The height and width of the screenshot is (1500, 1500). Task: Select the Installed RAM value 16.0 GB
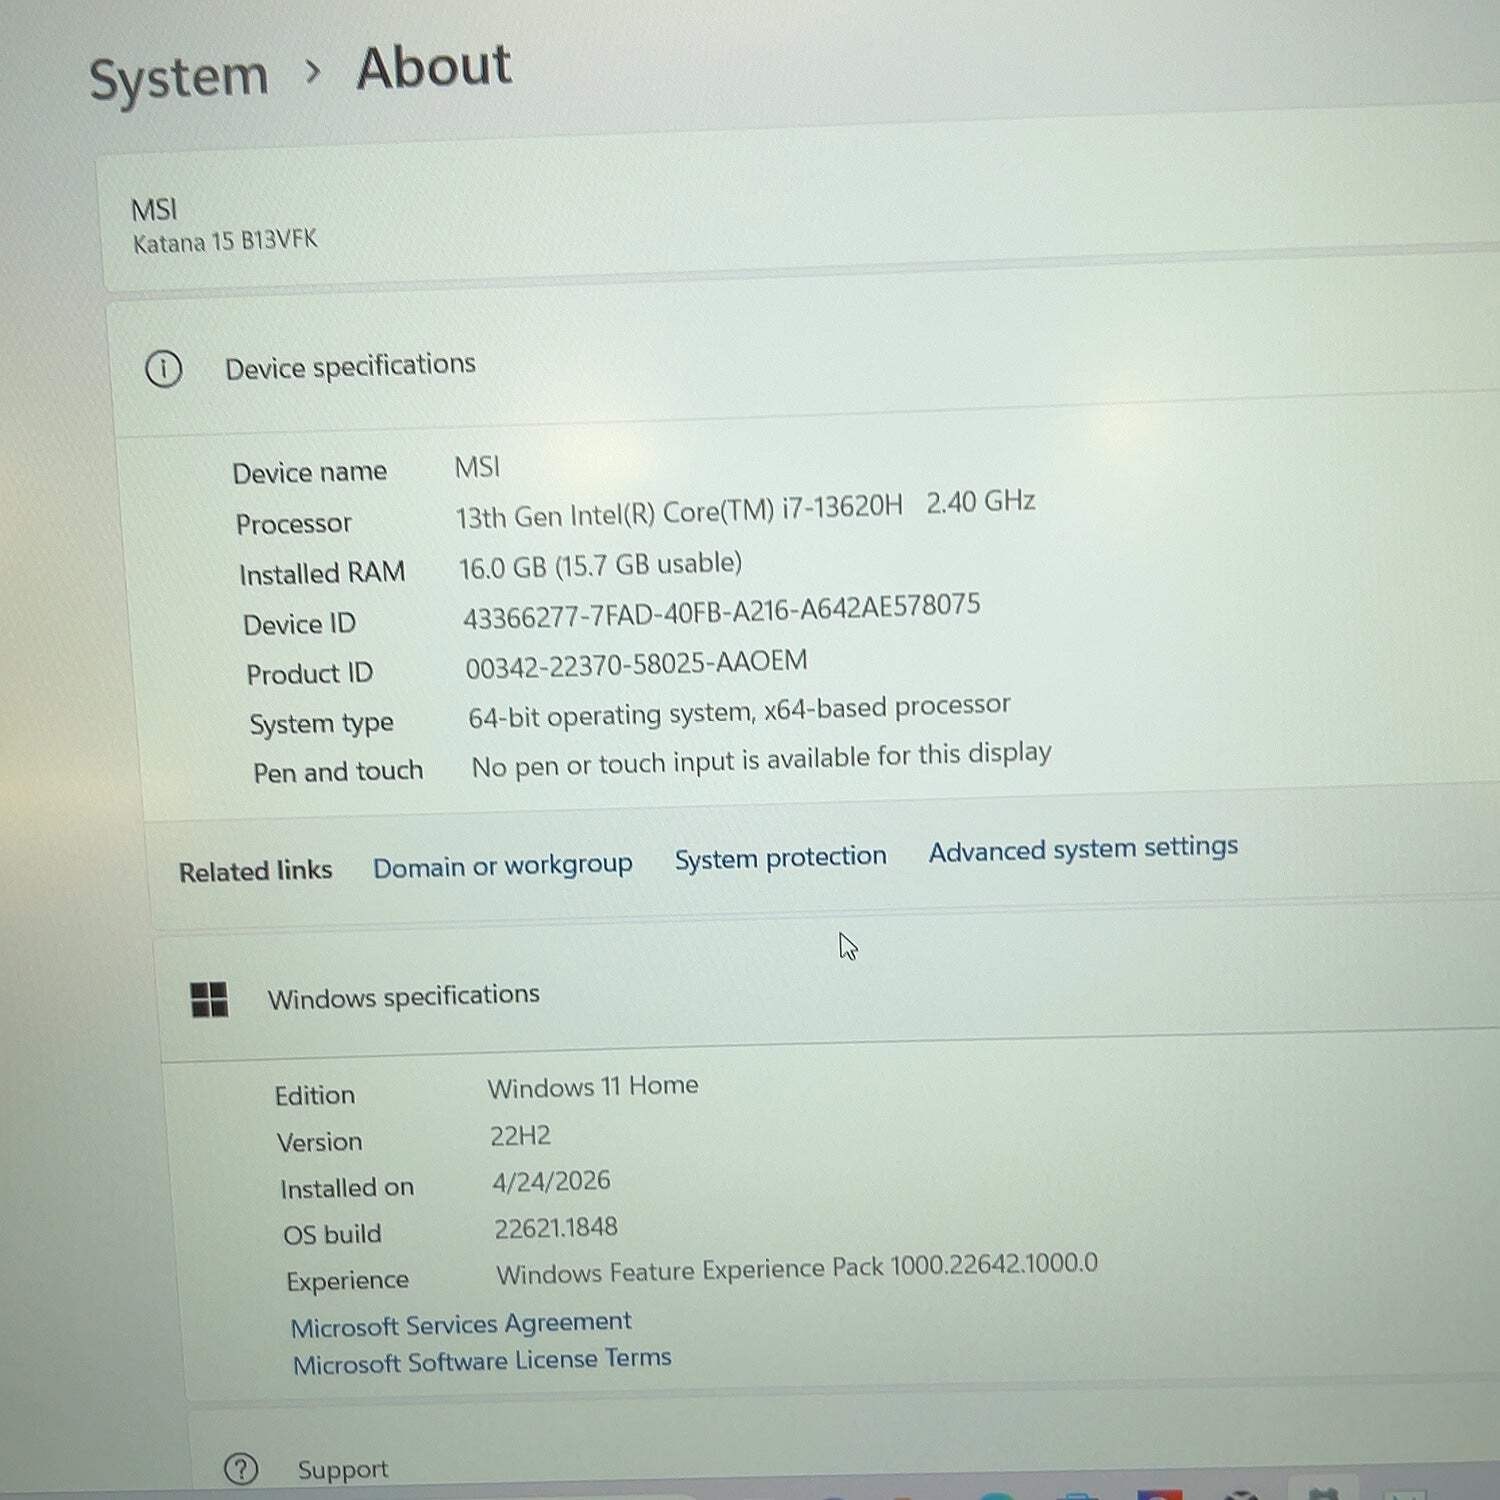point(600,565)
